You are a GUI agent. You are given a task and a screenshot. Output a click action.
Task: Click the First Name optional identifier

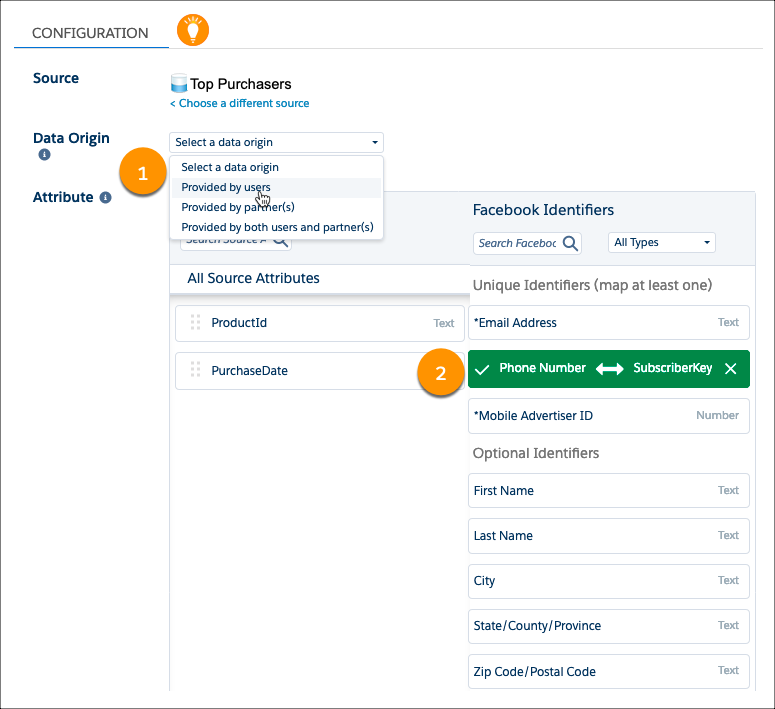click(x=609, y=490)
